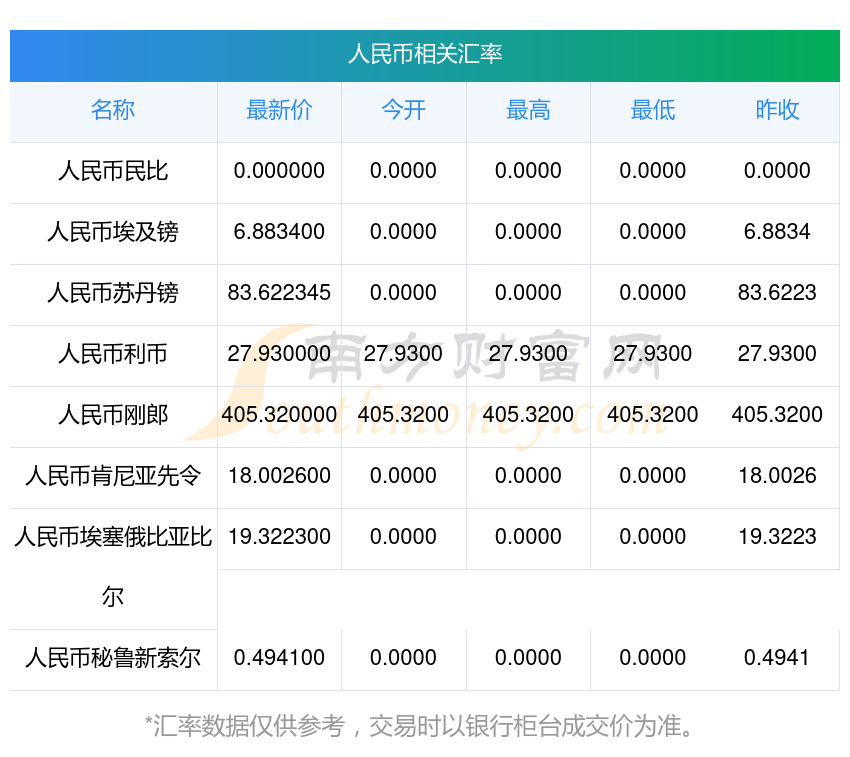Select the 今开 column header
This screenshot has width=850, height=757.
[403, 110]
